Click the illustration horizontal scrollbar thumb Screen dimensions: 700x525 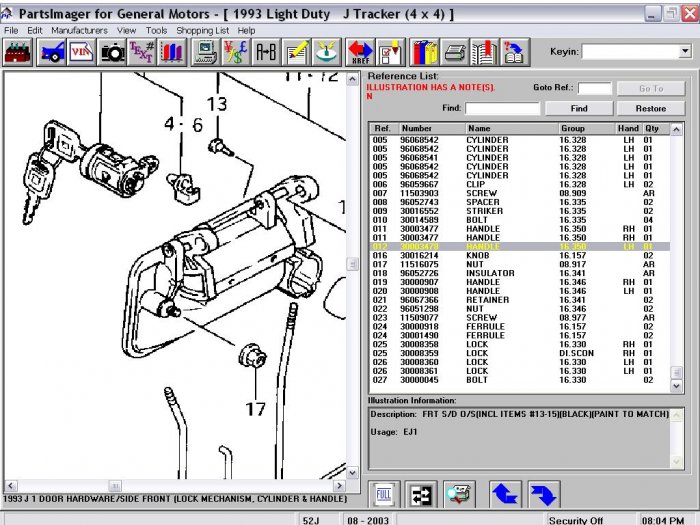pyautogui.click(x=115, y=486)
